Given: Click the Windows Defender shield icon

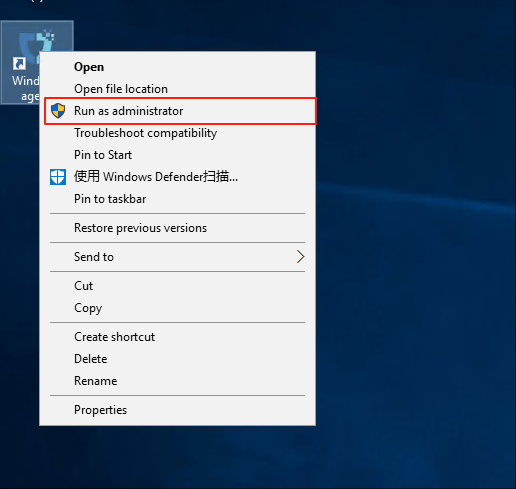Looking at the screenshot, I should coord(58,177).
